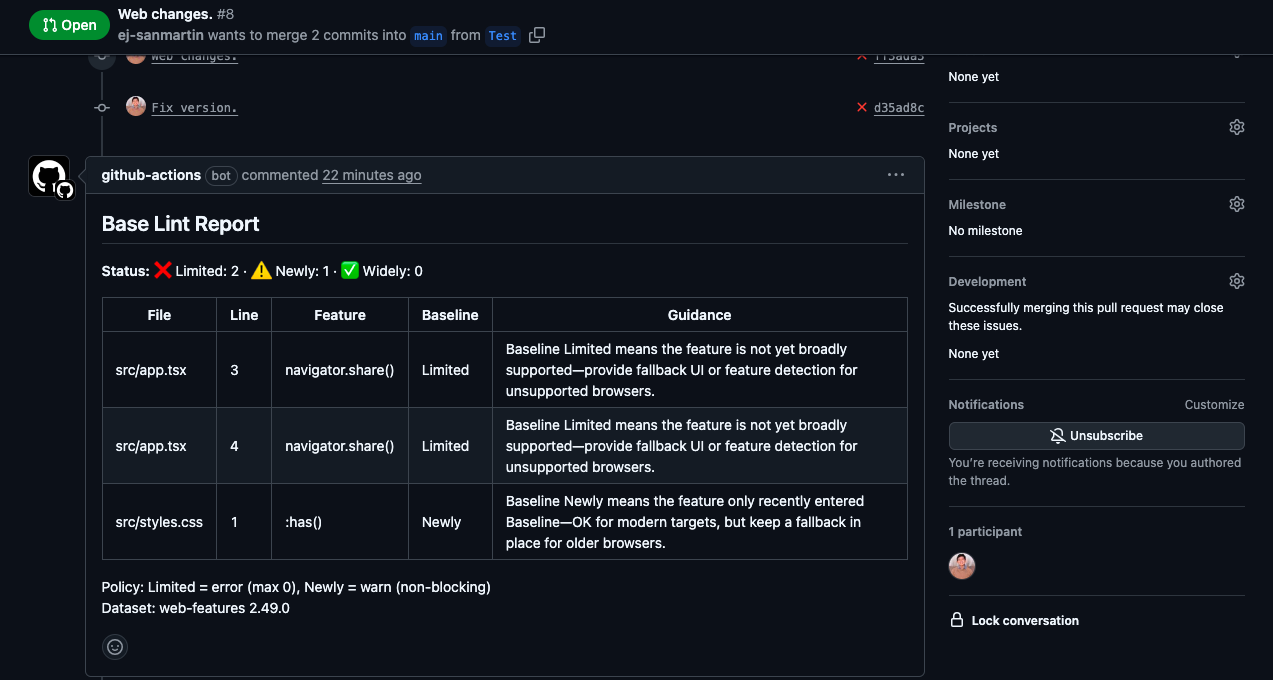1273x680 pixels.
Task: Add an emoji reaction to the comment
Action: click(x=115, y=647)
